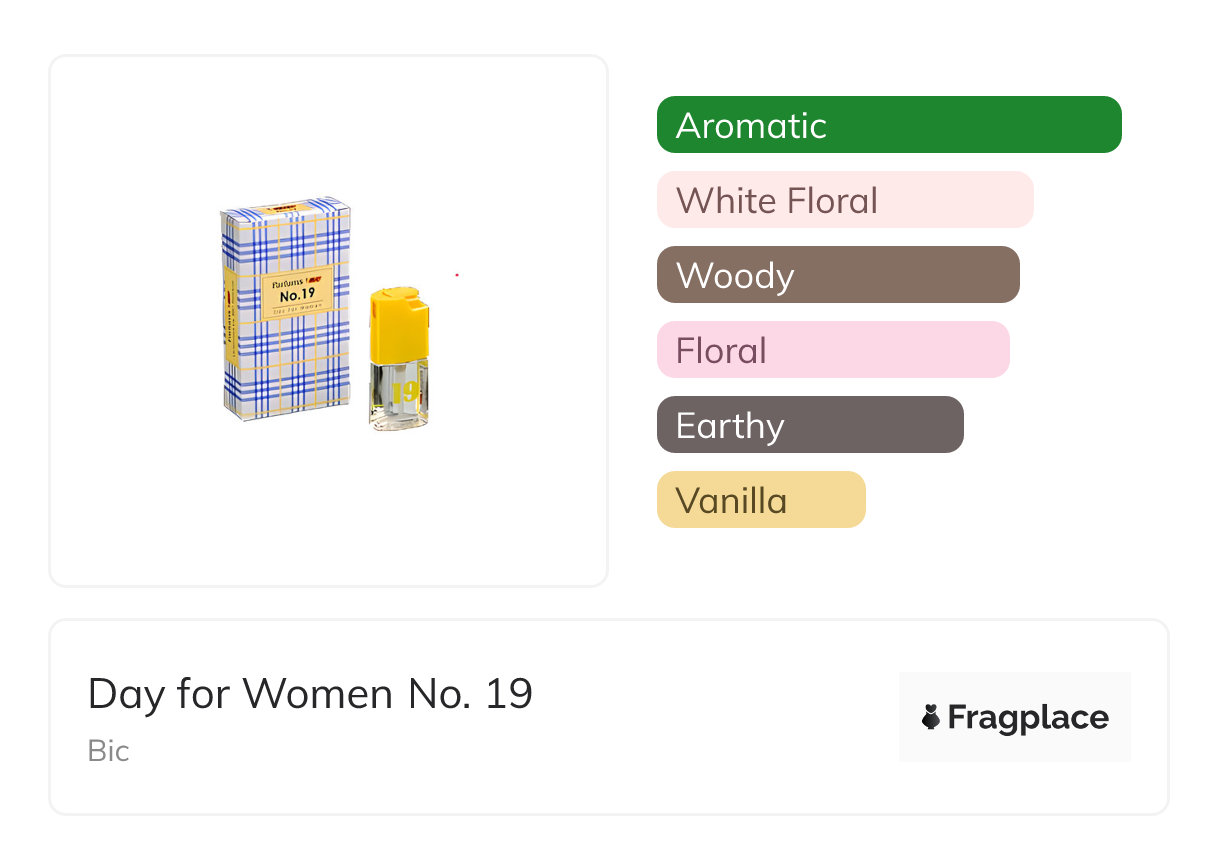
Task: Click the Earthy label text
Action: pyautogui.click(x=729, y=426)
